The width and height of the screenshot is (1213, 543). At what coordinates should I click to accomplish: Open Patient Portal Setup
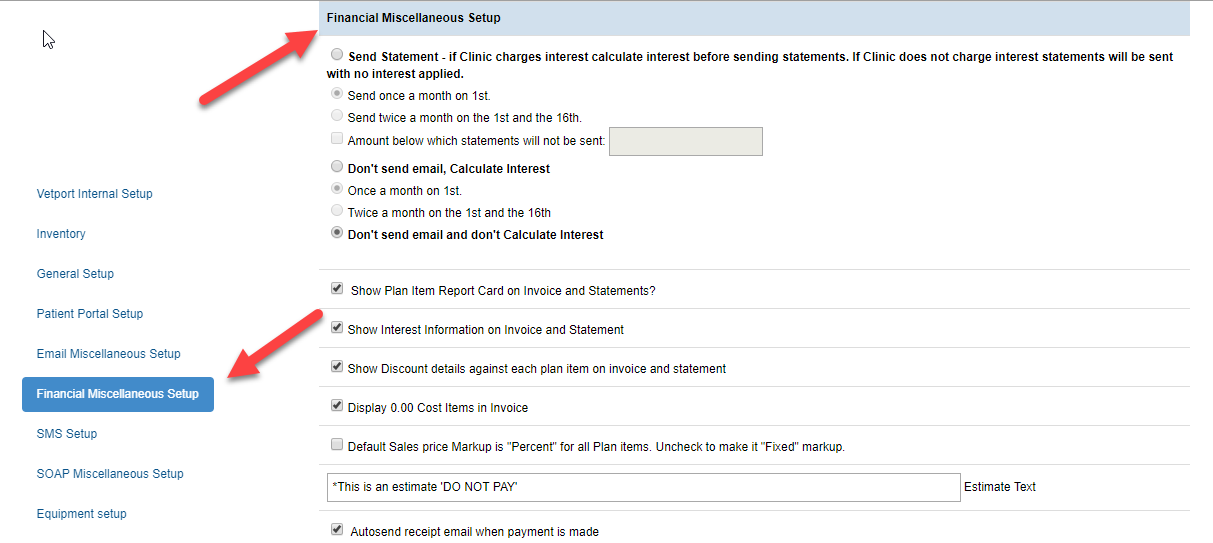[90, 314]
